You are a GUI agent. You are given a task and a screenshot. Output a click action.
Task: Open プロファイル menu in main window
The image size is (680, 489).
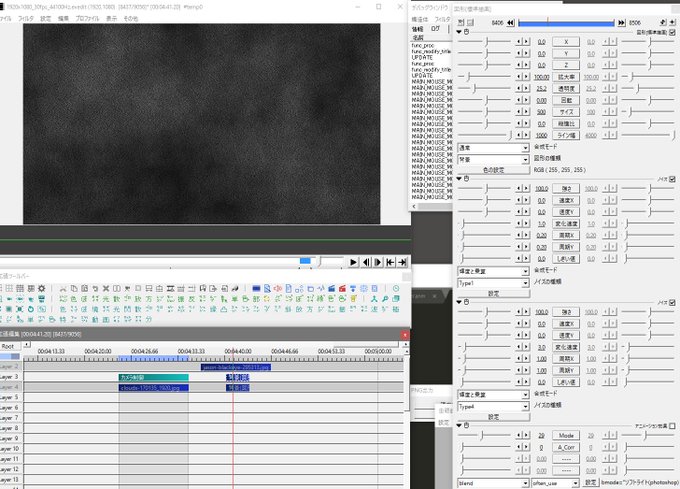pyautogui.click(x=87, y=19)
